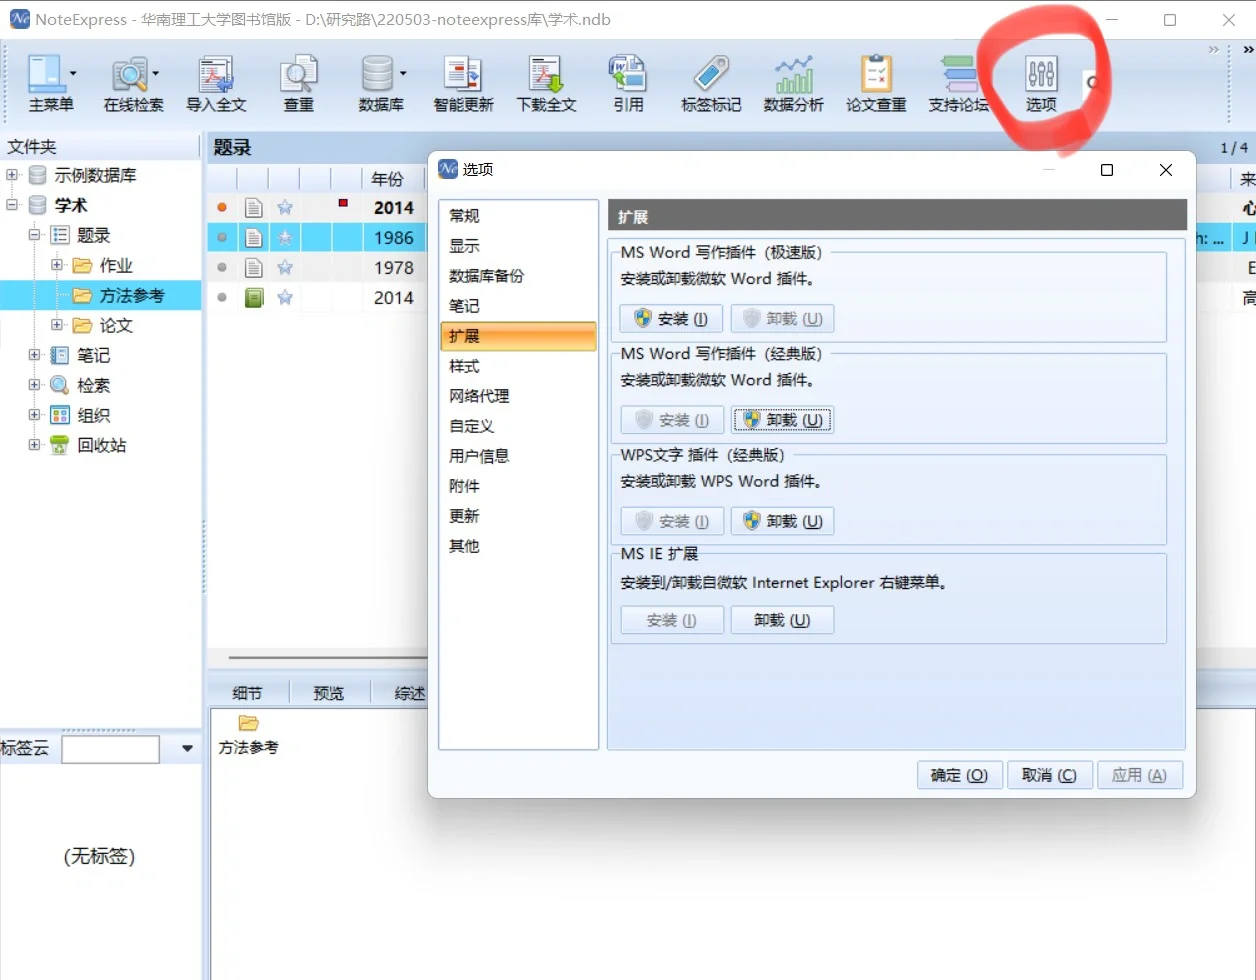The image size is (1256, 980).
Task: Expand the 组织 tree node
Action: pos(34,415)
